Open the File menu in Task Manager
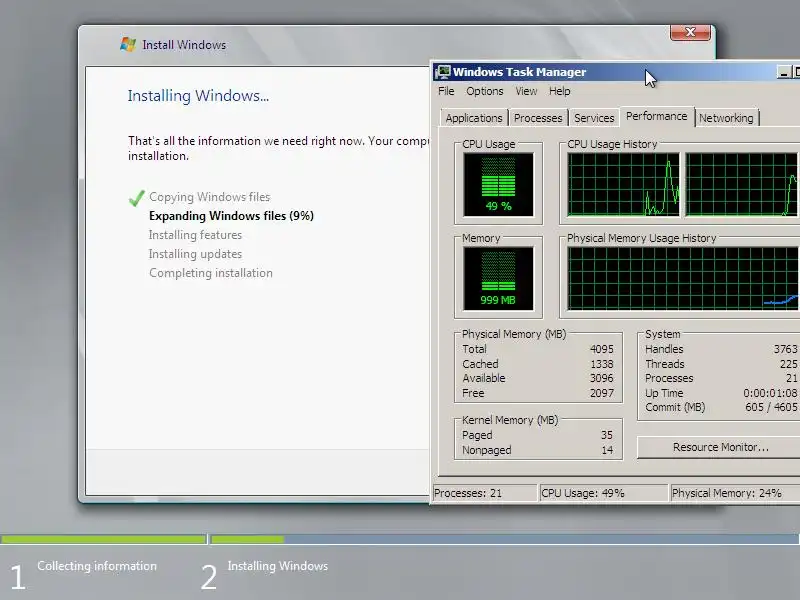 (x=446, y=91)
